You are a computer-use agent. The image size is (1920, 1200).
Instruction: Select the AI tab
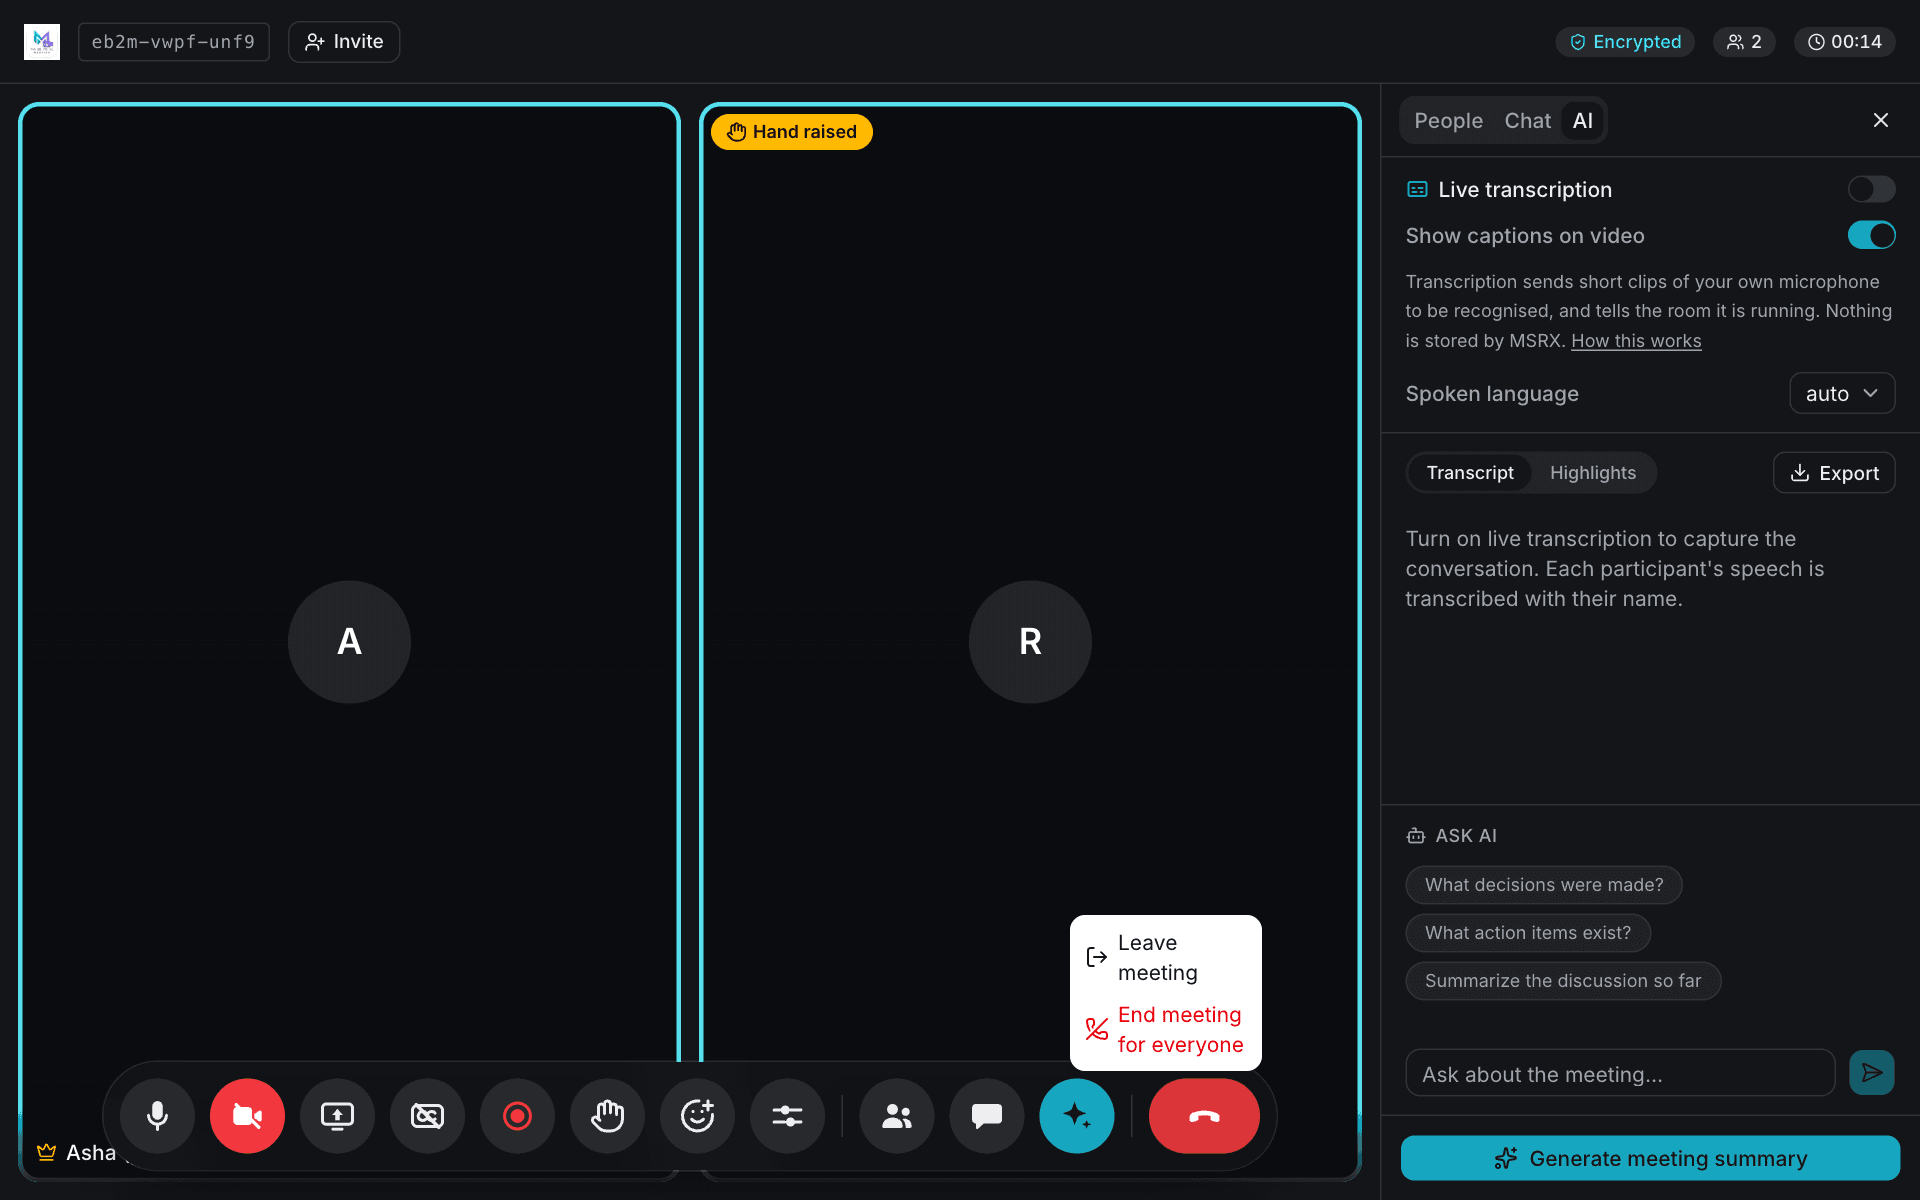pyautogui.click(x=1582, y=121)
